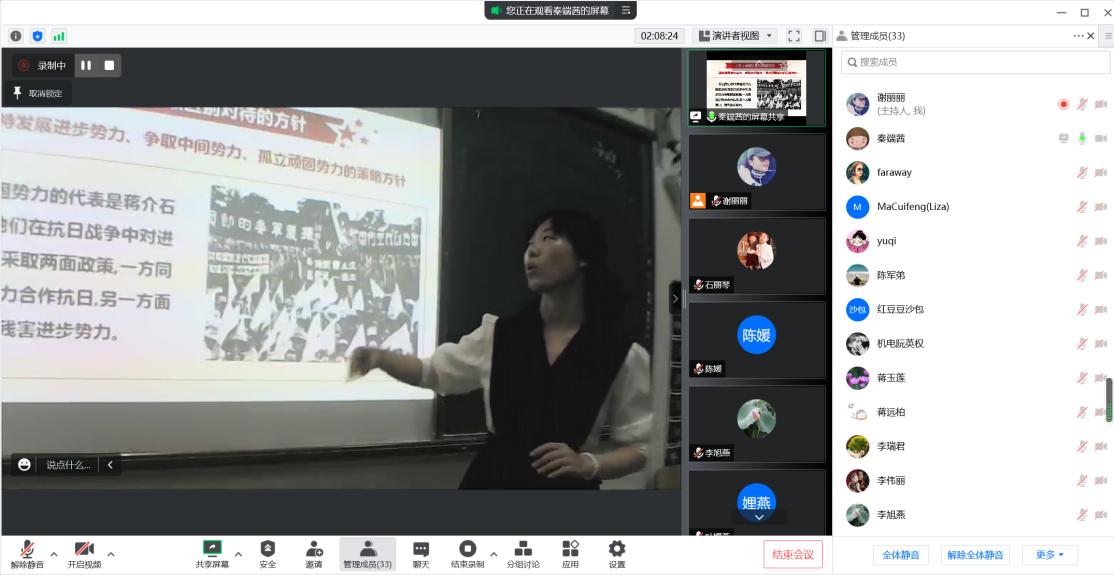Collapse the video strip side arrow
The image size is (1114, 575).
pos(675,298)
